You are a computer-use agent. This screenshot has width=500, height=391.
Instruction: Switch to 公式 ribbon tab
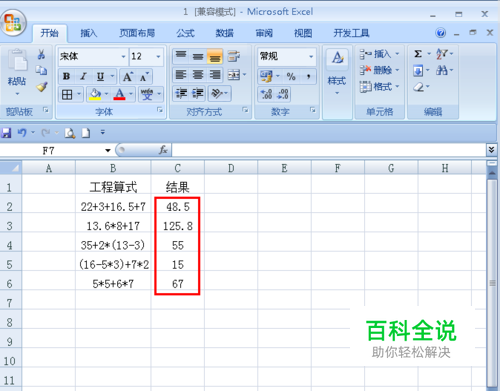pos(185,33)
